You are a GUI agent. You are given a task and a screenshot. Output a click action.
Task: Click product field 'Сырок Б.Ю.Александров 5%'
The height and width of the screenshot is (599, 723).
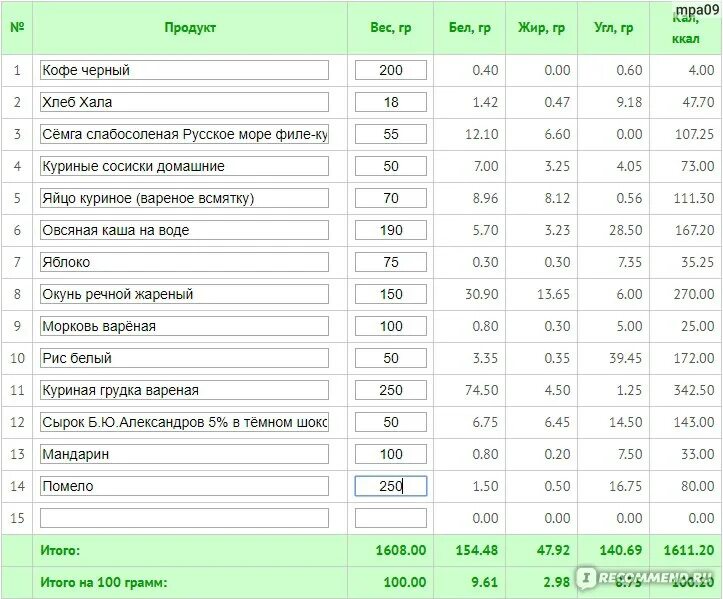[184, 422]
